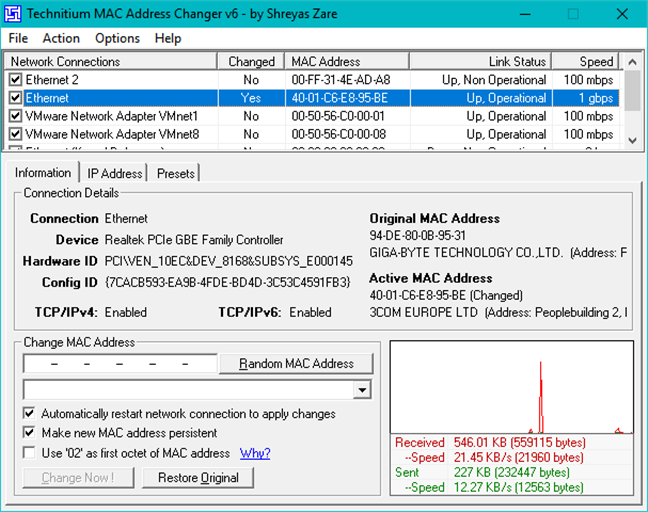Select the Ethernet 2 row name

click(x=52, y=80)
